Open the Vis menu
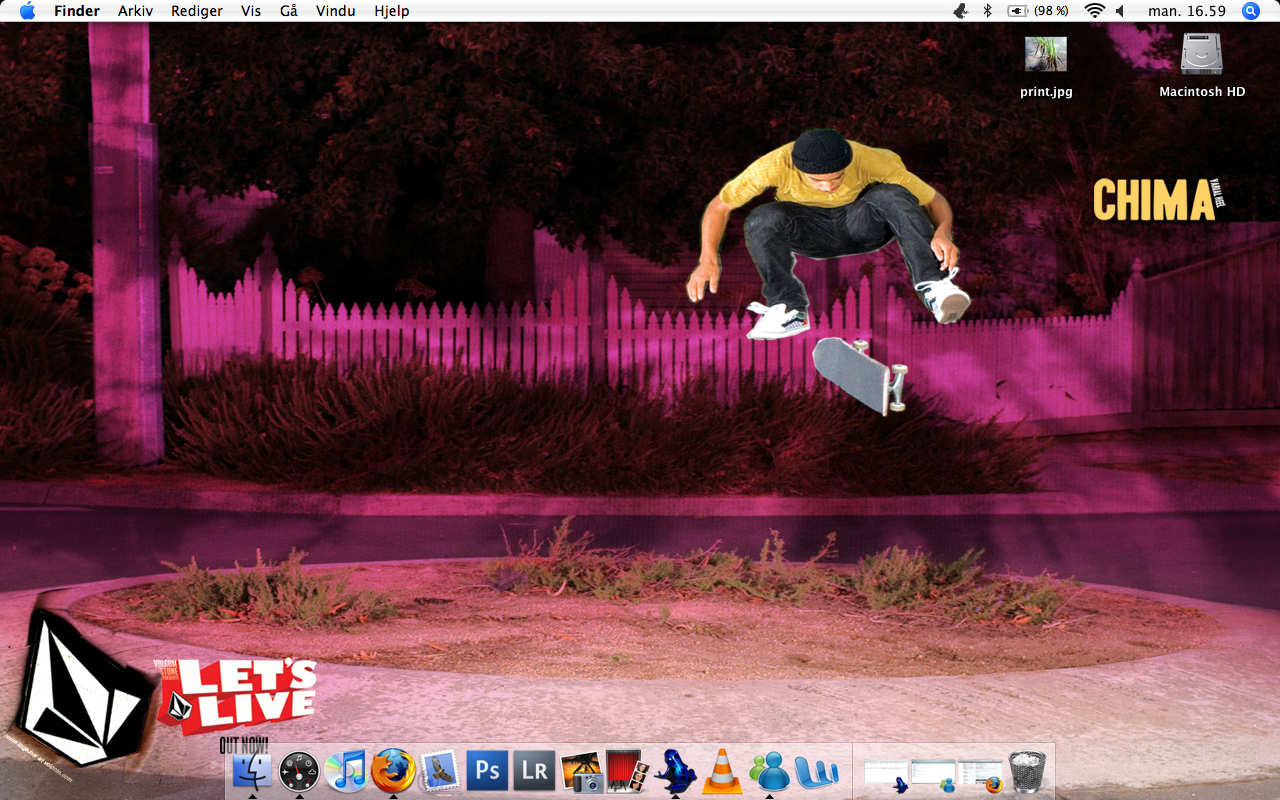Image resolution: width=1280 pixels, height=800 pixels. [x=251, y=11]
